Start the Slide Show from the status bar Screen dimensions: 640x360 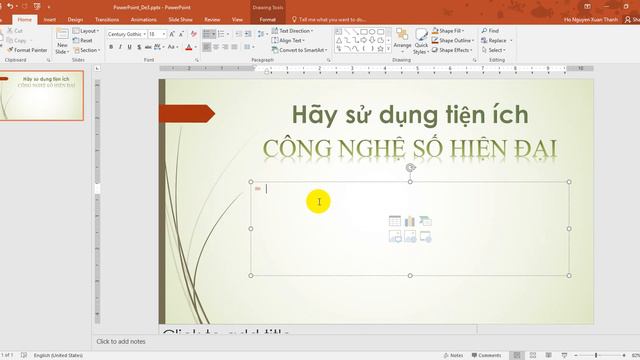(x=564, y=356)
